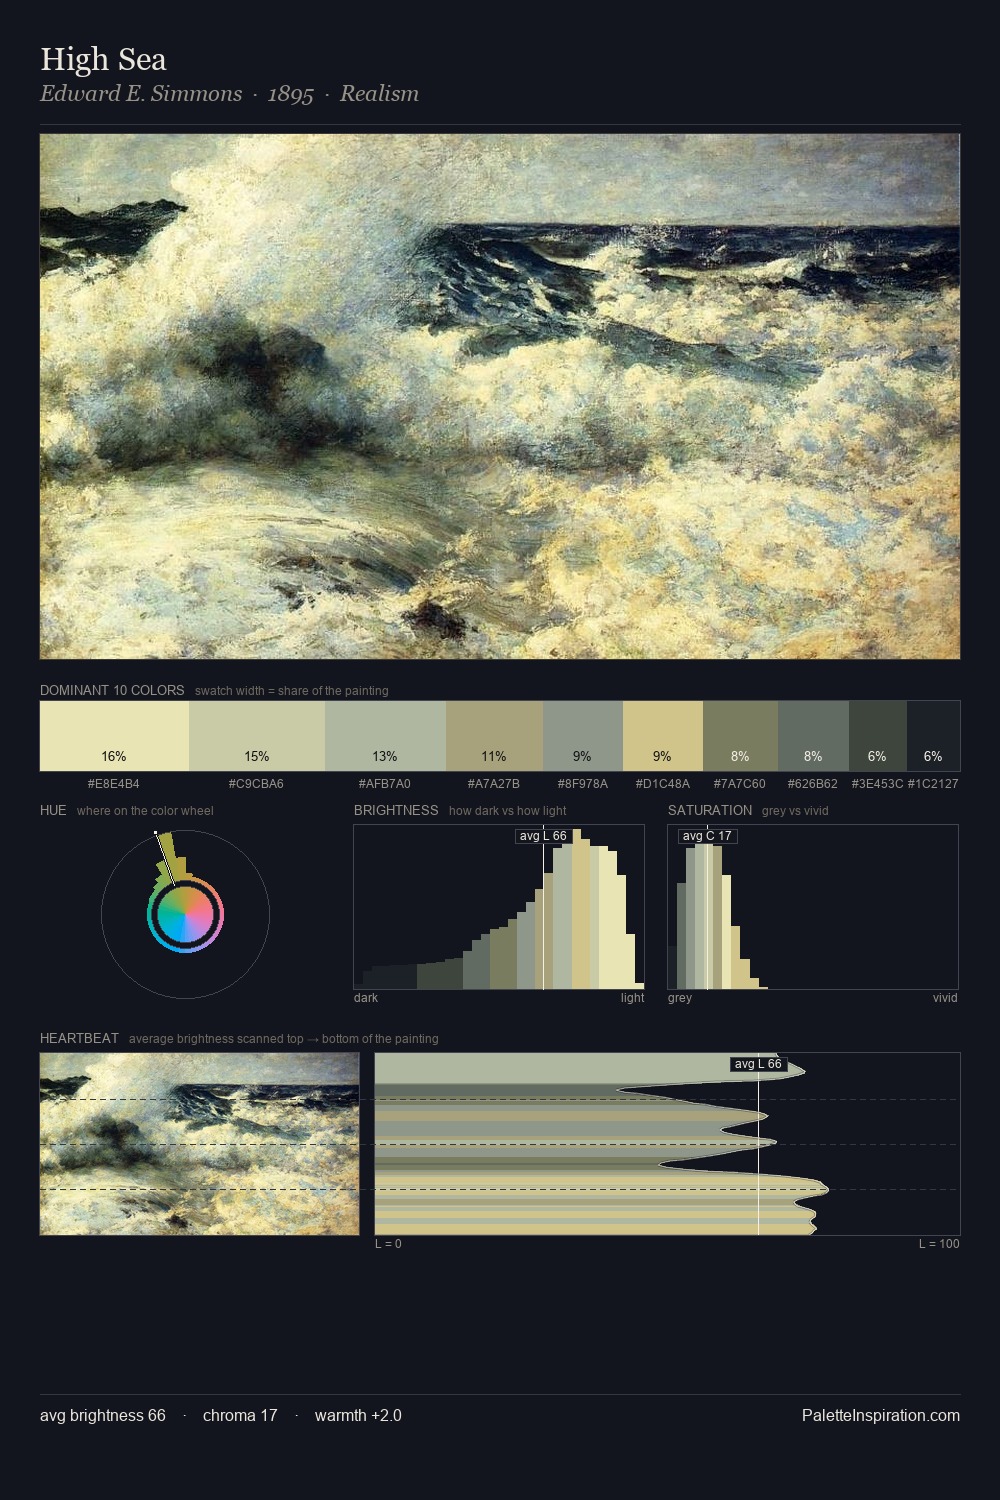1000x1500 pixels.
Task: Select the #D1C48A sand swatch
Action: click(663, 736)
